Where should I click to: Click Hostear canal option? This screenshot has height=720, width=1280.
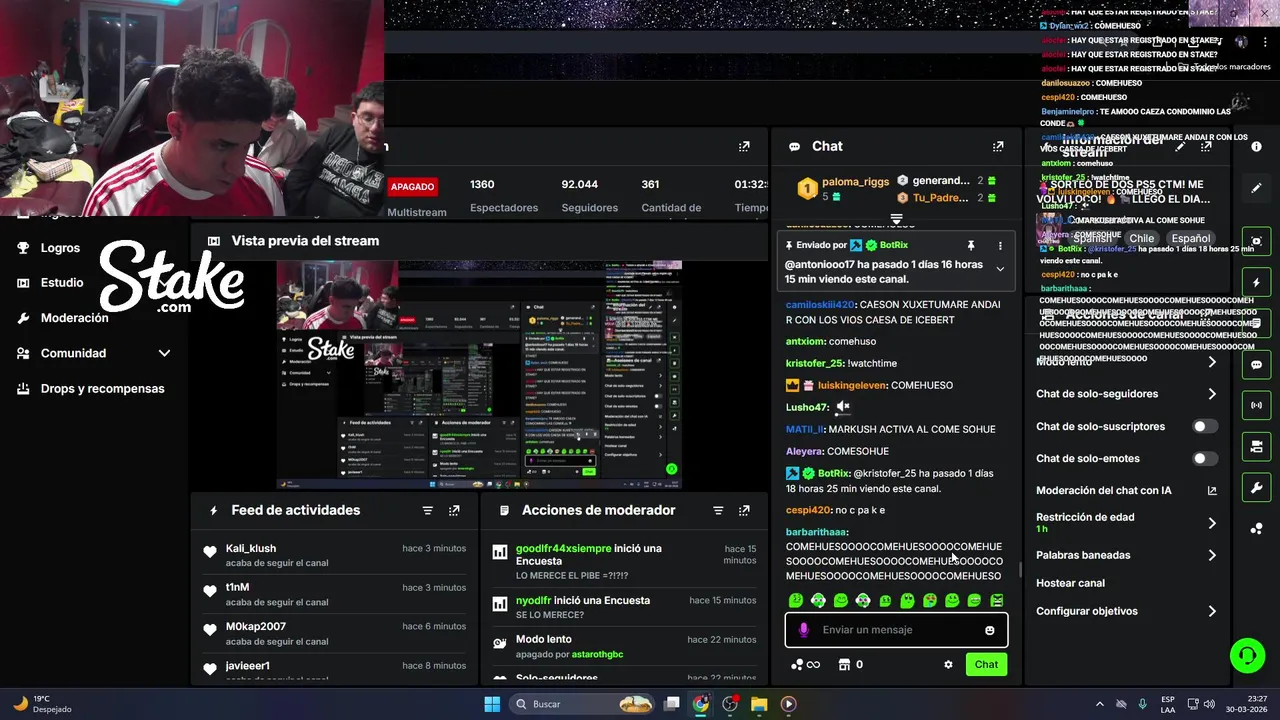click(x=1070, y=583)
